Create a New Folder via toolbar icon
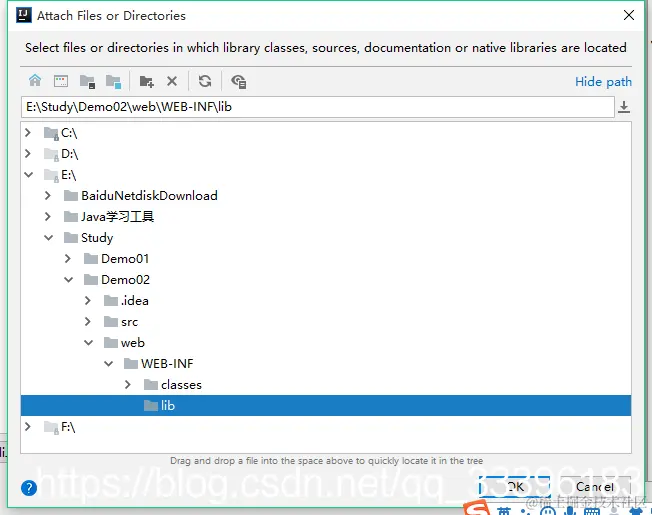Image resolution: width=652 pixels, height=515 pixels. pyautogui.click(x=146, y=81)
